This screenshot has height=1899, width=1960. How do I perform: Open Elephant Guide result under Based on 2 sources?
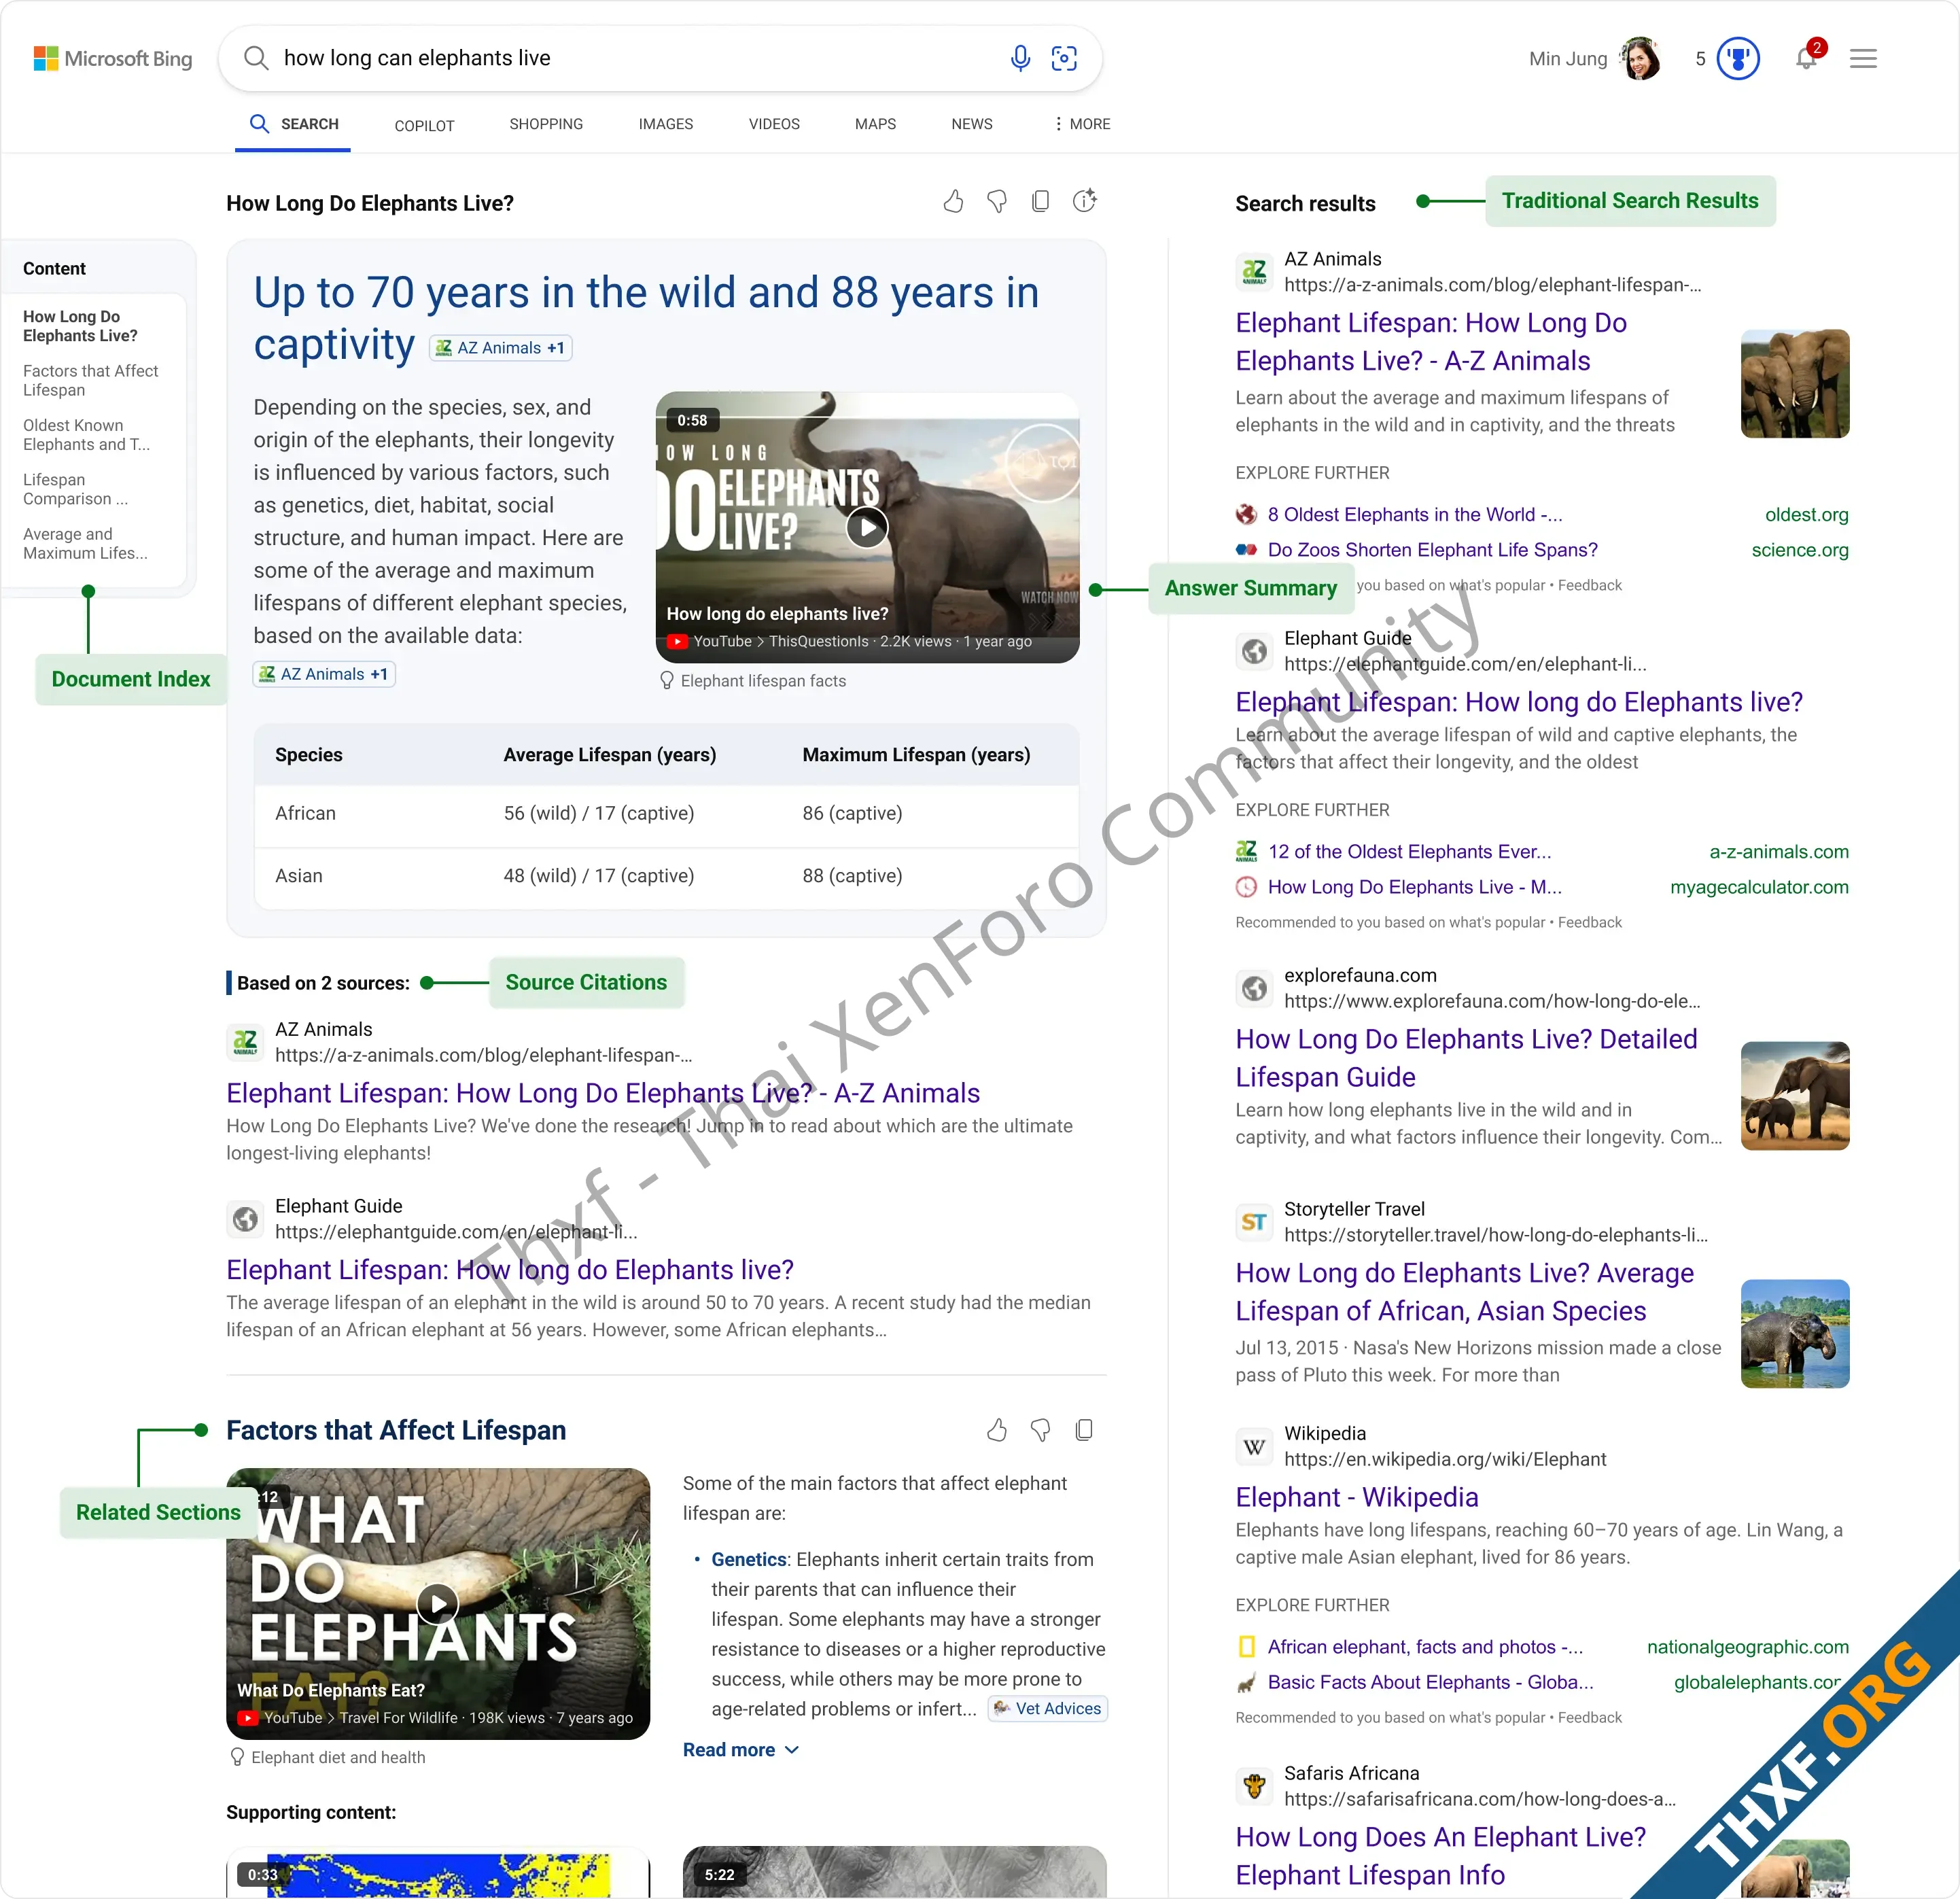[x=510, y=1270]
